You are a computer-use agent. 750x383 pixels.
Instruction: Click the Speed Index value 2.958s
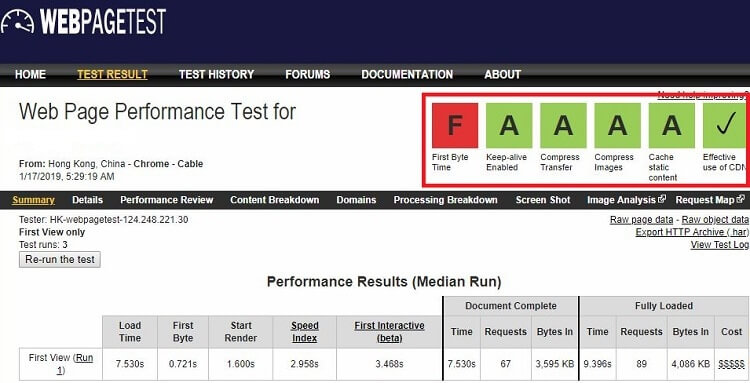pyautogui.click(x=305, y=364)
